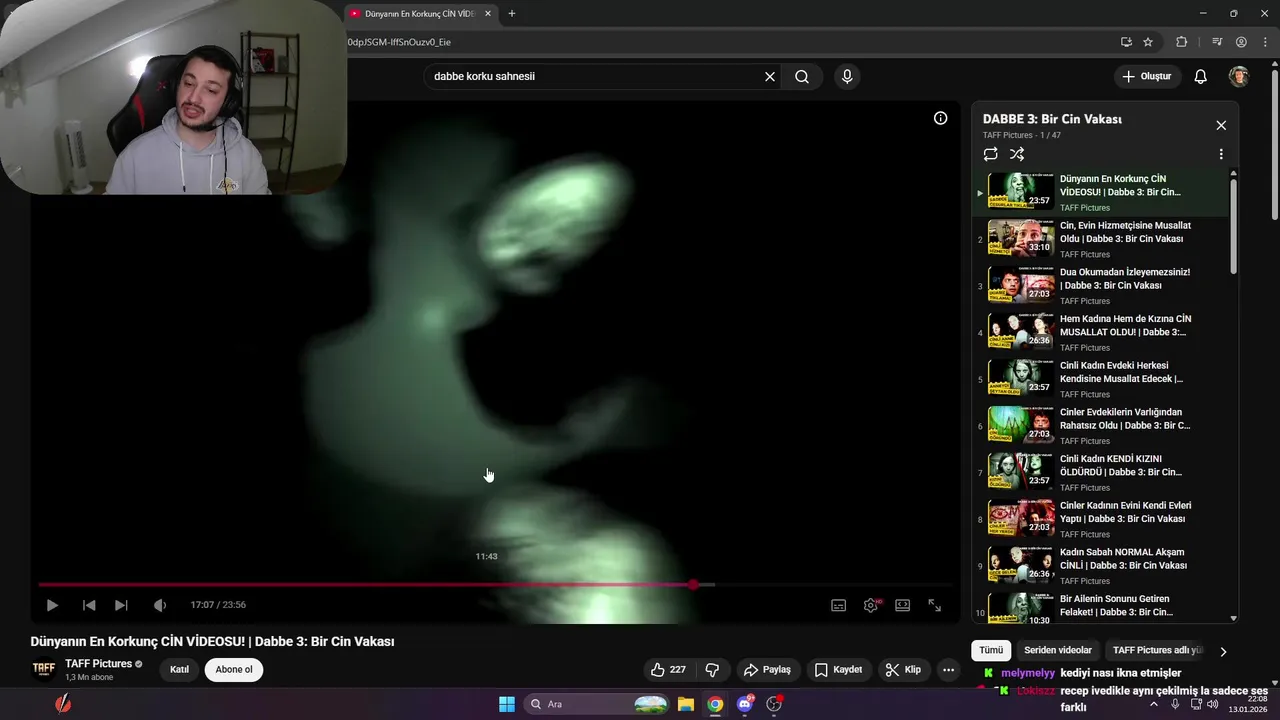Share the video via Paylaş

click(767, 670)
